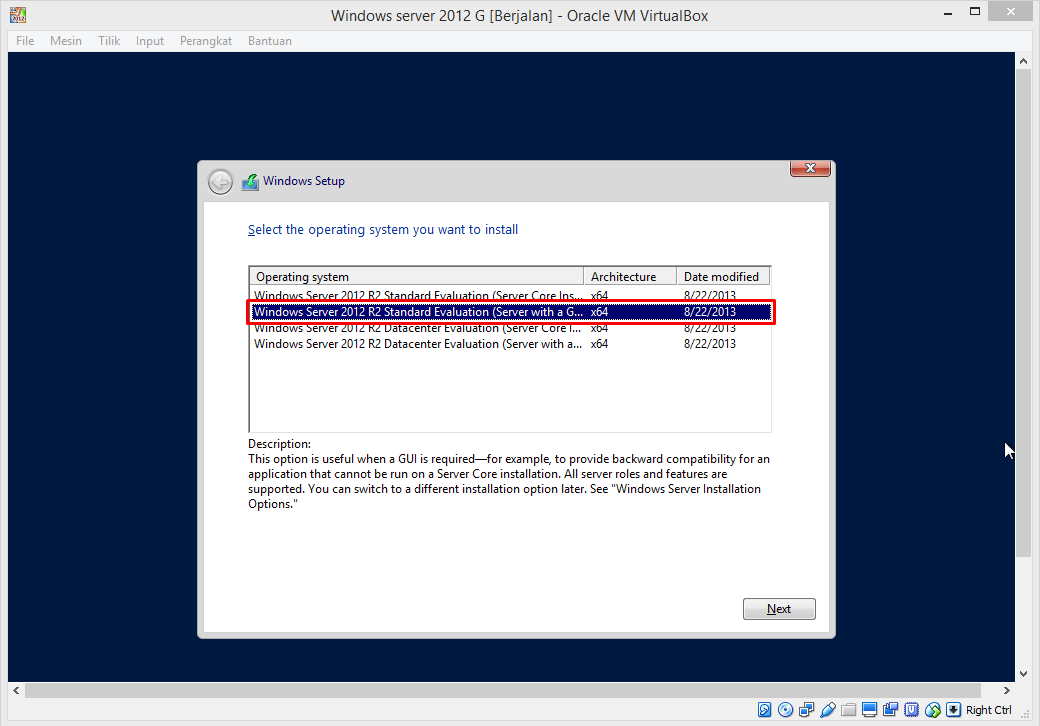
Task: Open the Perangkat menu
Action: (206, 41)
